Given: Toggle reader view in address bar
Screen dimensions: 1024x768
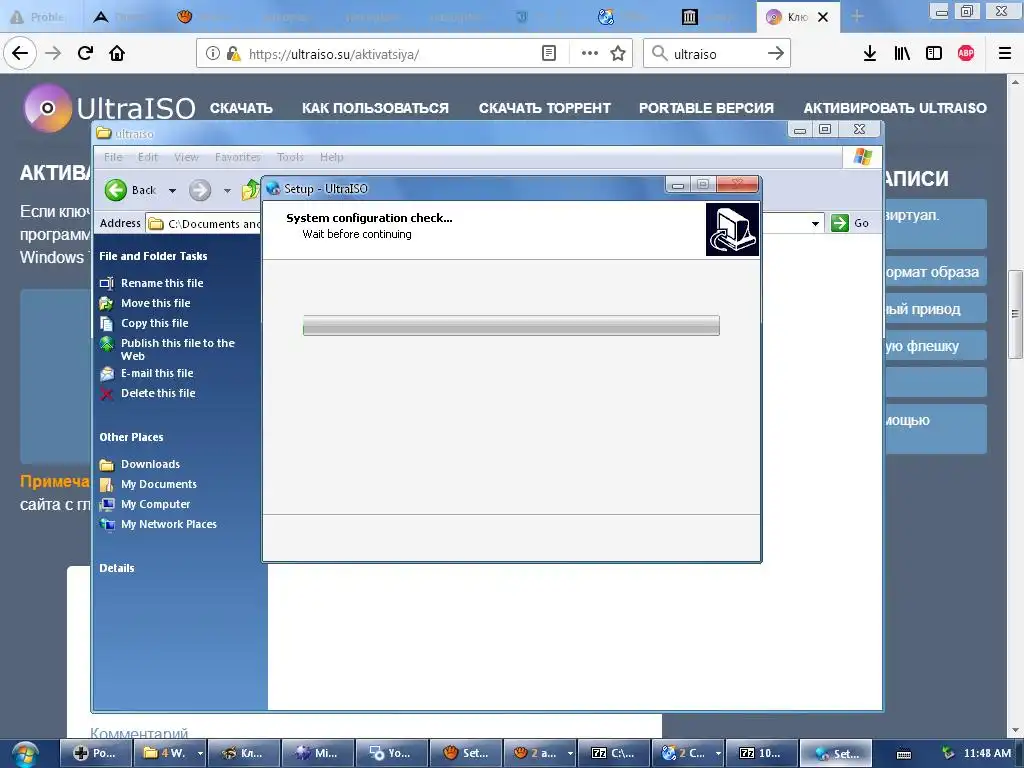Looking at the screenshot, I should tap(549, 54).
